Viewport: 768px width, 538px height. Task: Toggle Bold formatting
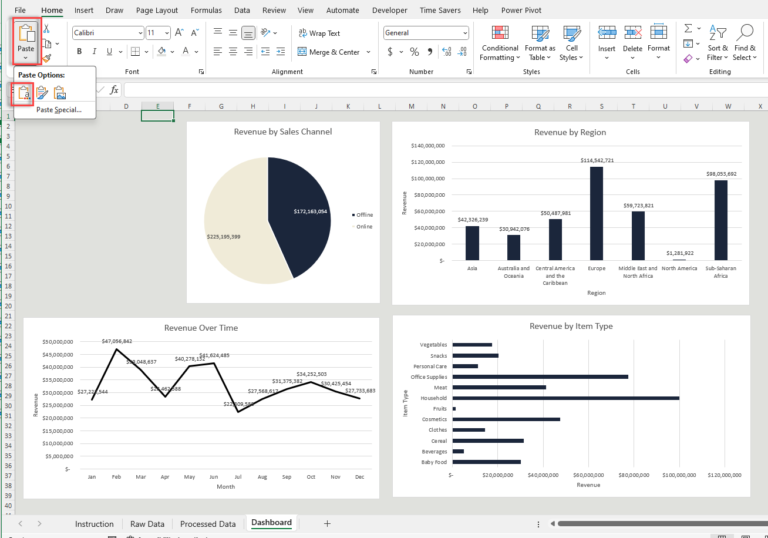point(79,51)
